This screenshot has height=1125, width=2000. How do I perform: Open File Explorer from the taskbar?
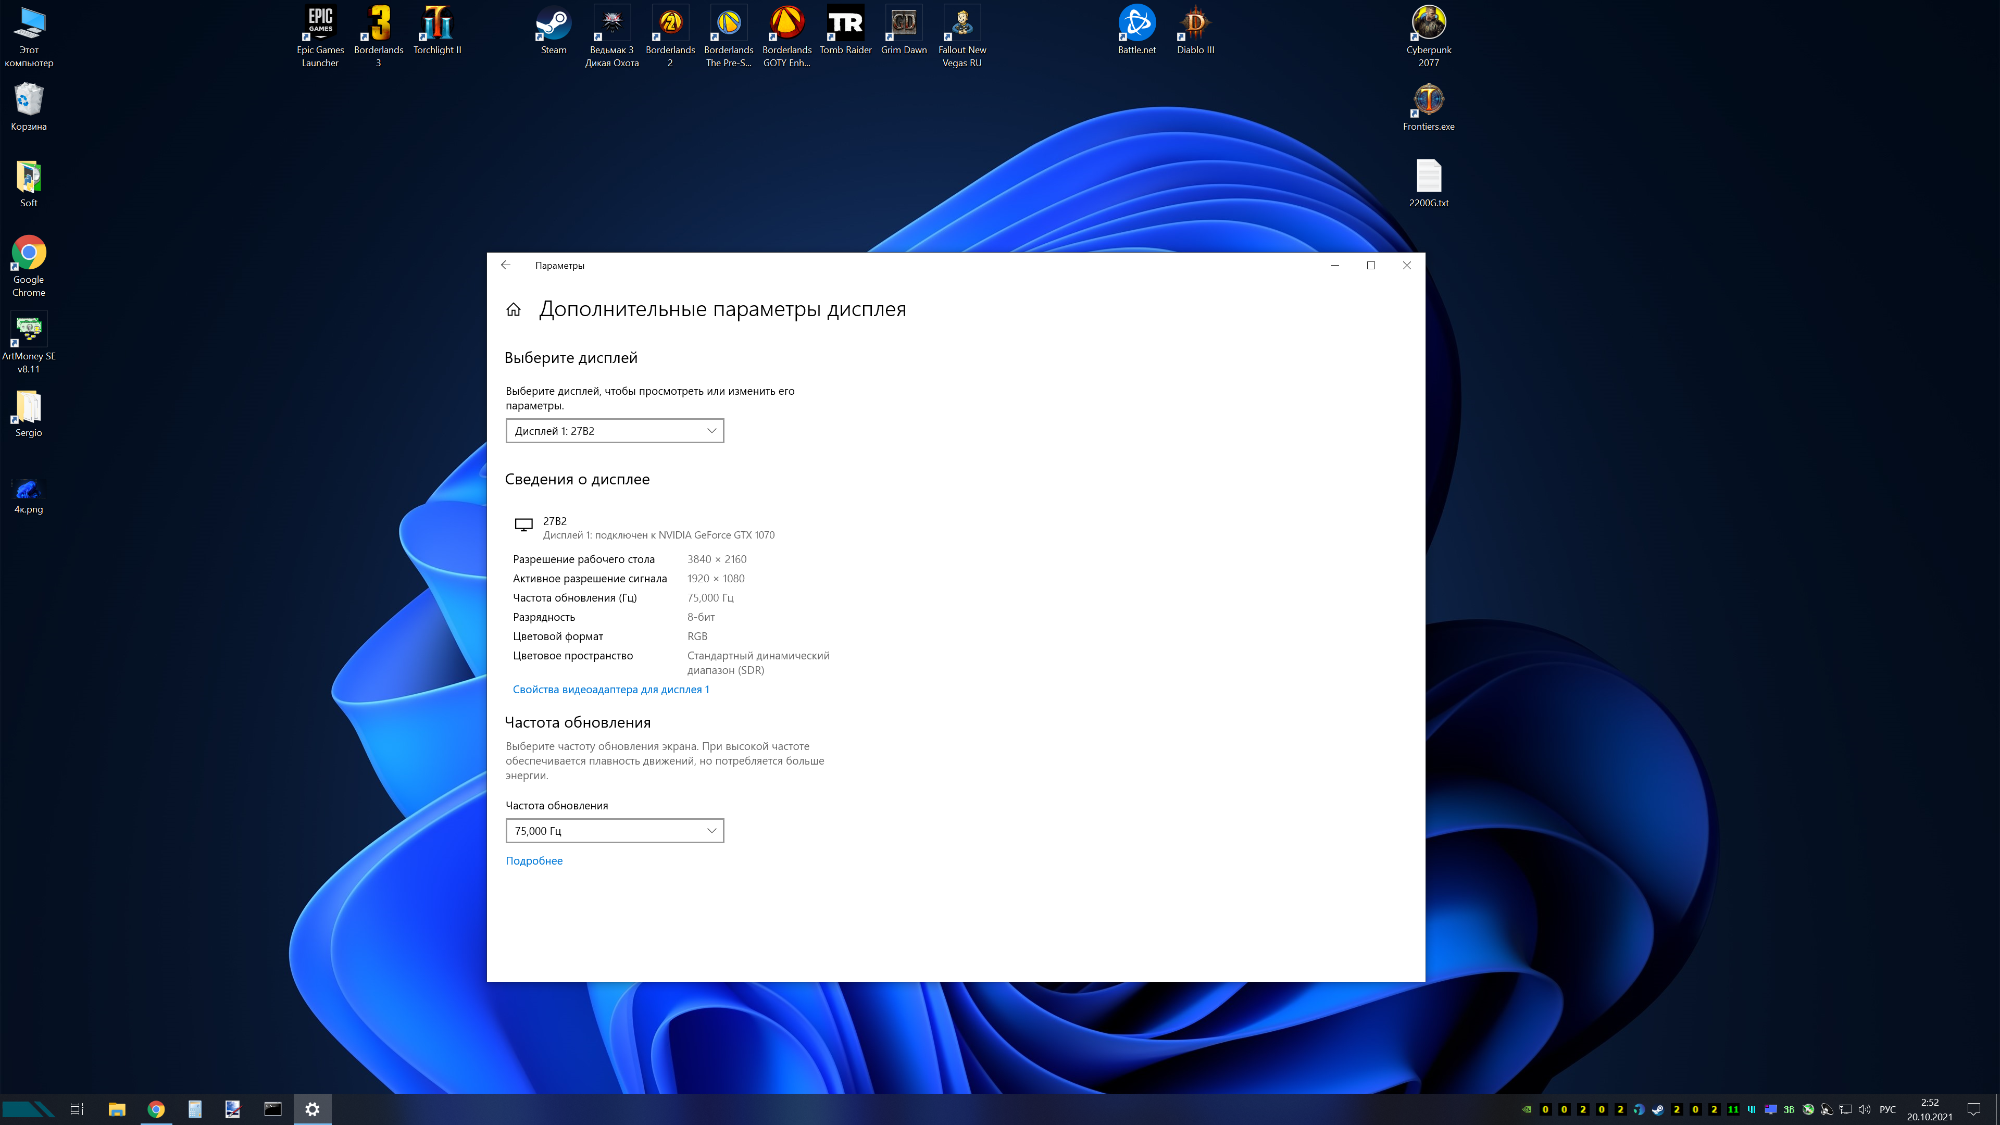coord(117,1109)
